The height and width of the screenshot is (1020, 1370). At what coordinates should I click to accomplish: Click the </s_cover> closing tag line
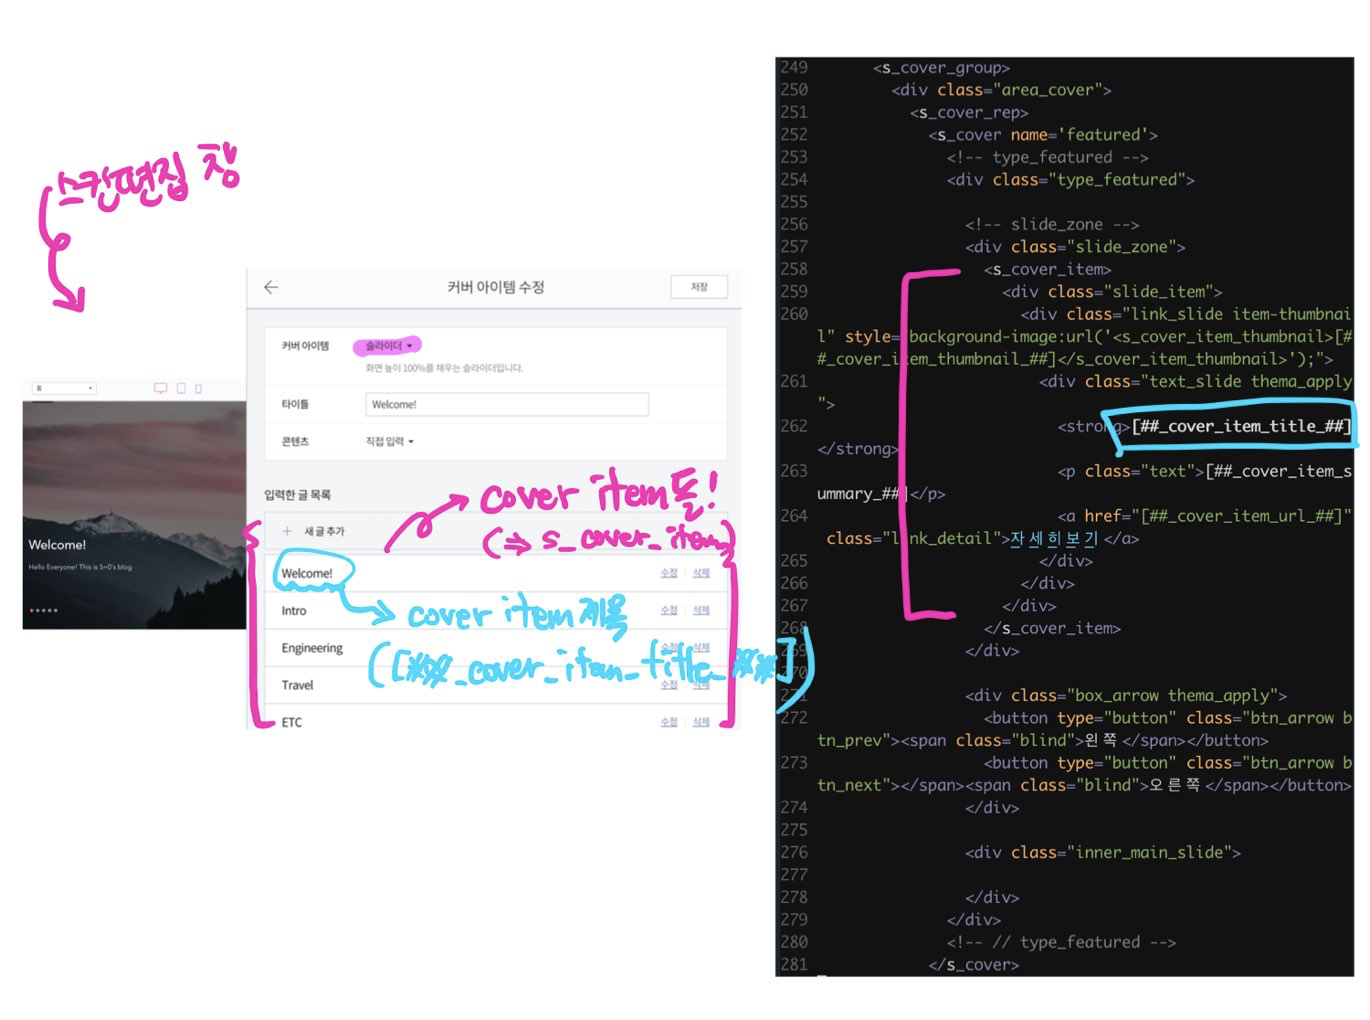(973, 965)
